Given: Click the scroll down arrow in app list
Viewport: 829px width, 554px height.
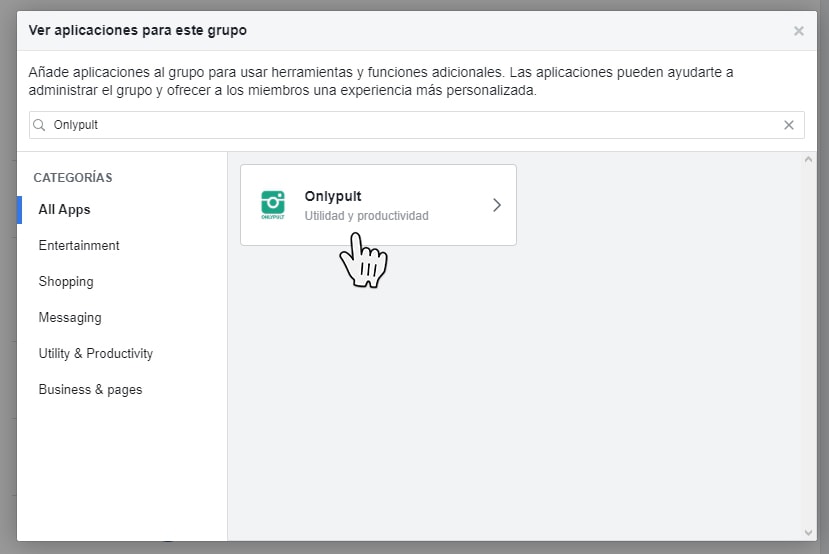Looking at the screenshot, I should tap(809, 532).
